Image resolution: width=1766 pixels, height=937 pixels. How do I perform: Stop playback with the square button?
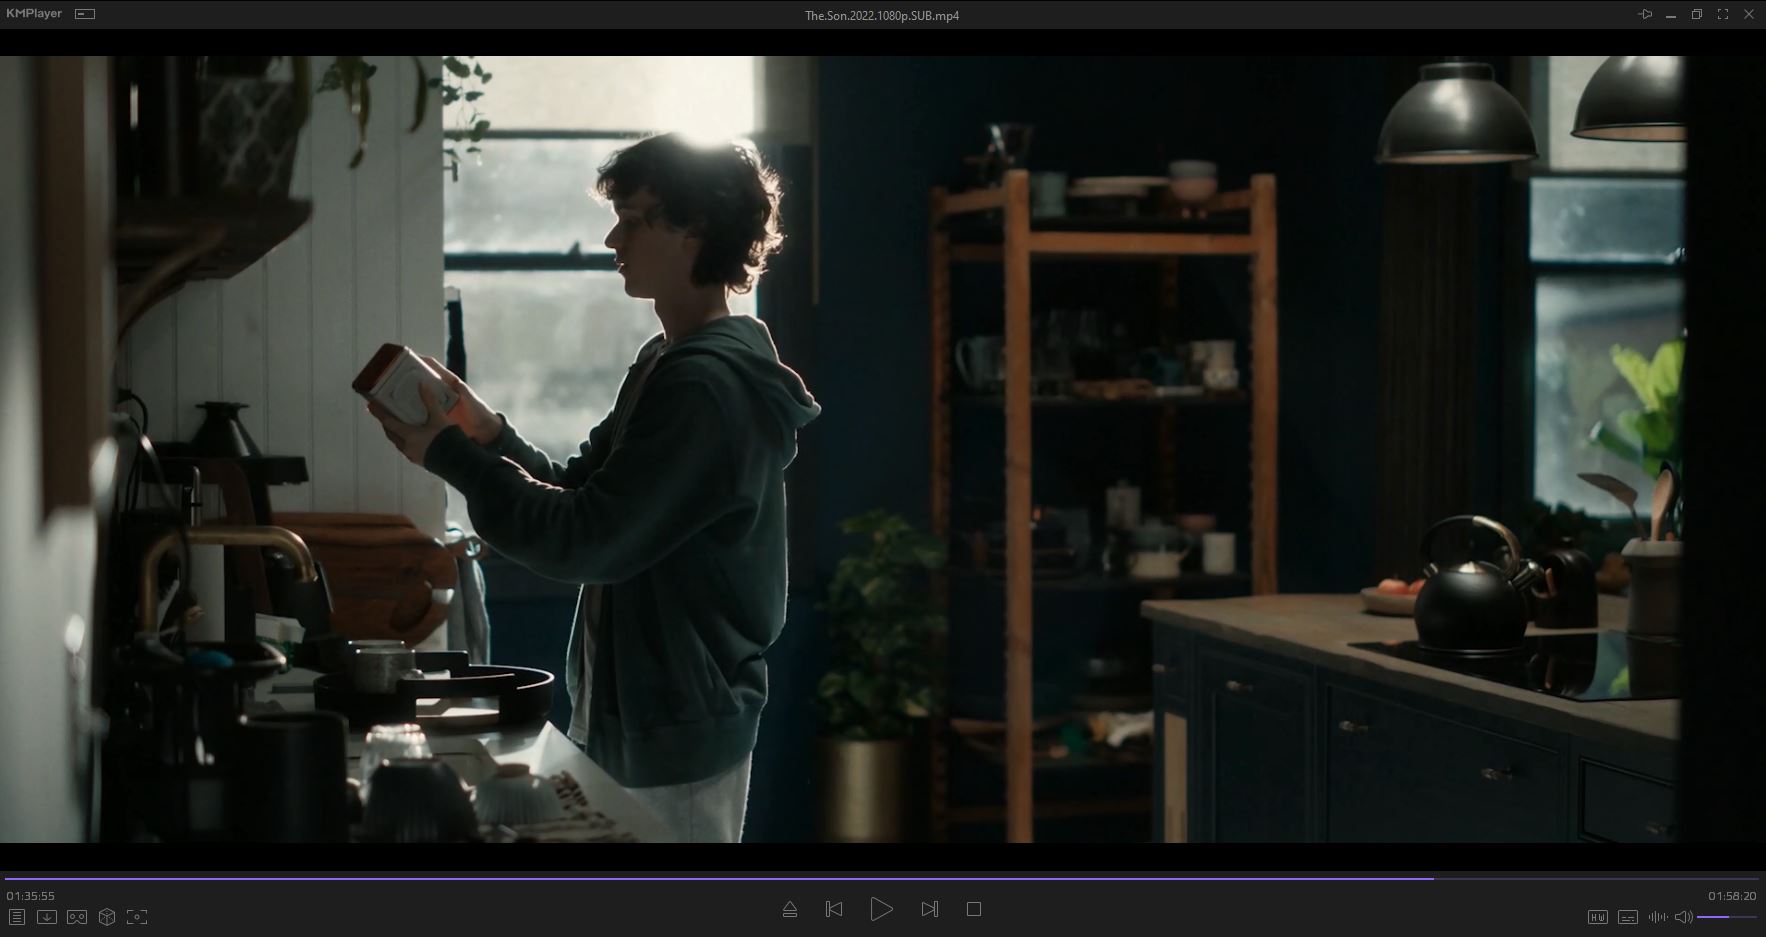pos(974,909)
